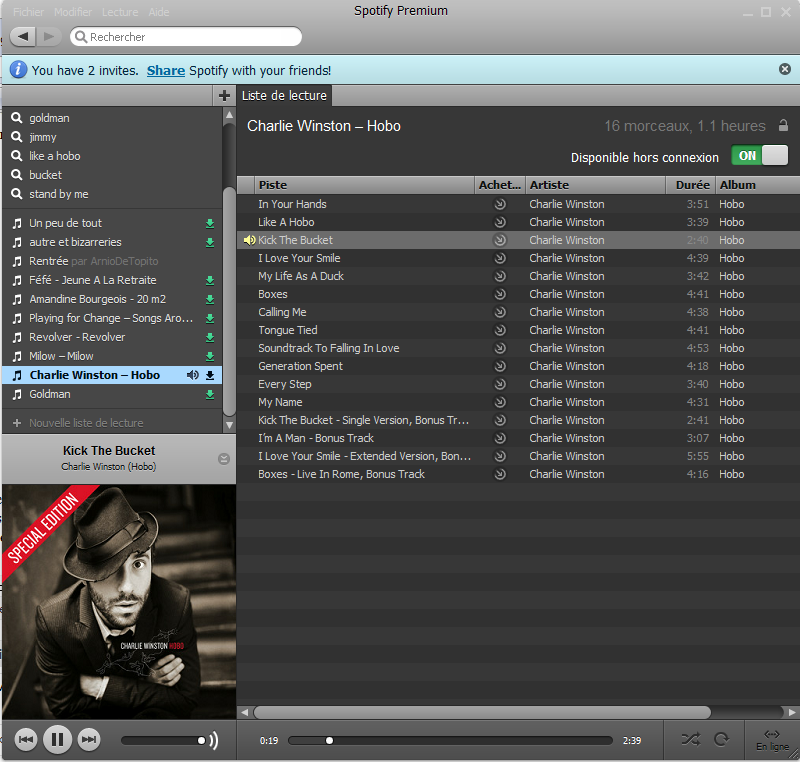Select the Un peu de tout playlist

pyautogui.click(x=112, y=223)
